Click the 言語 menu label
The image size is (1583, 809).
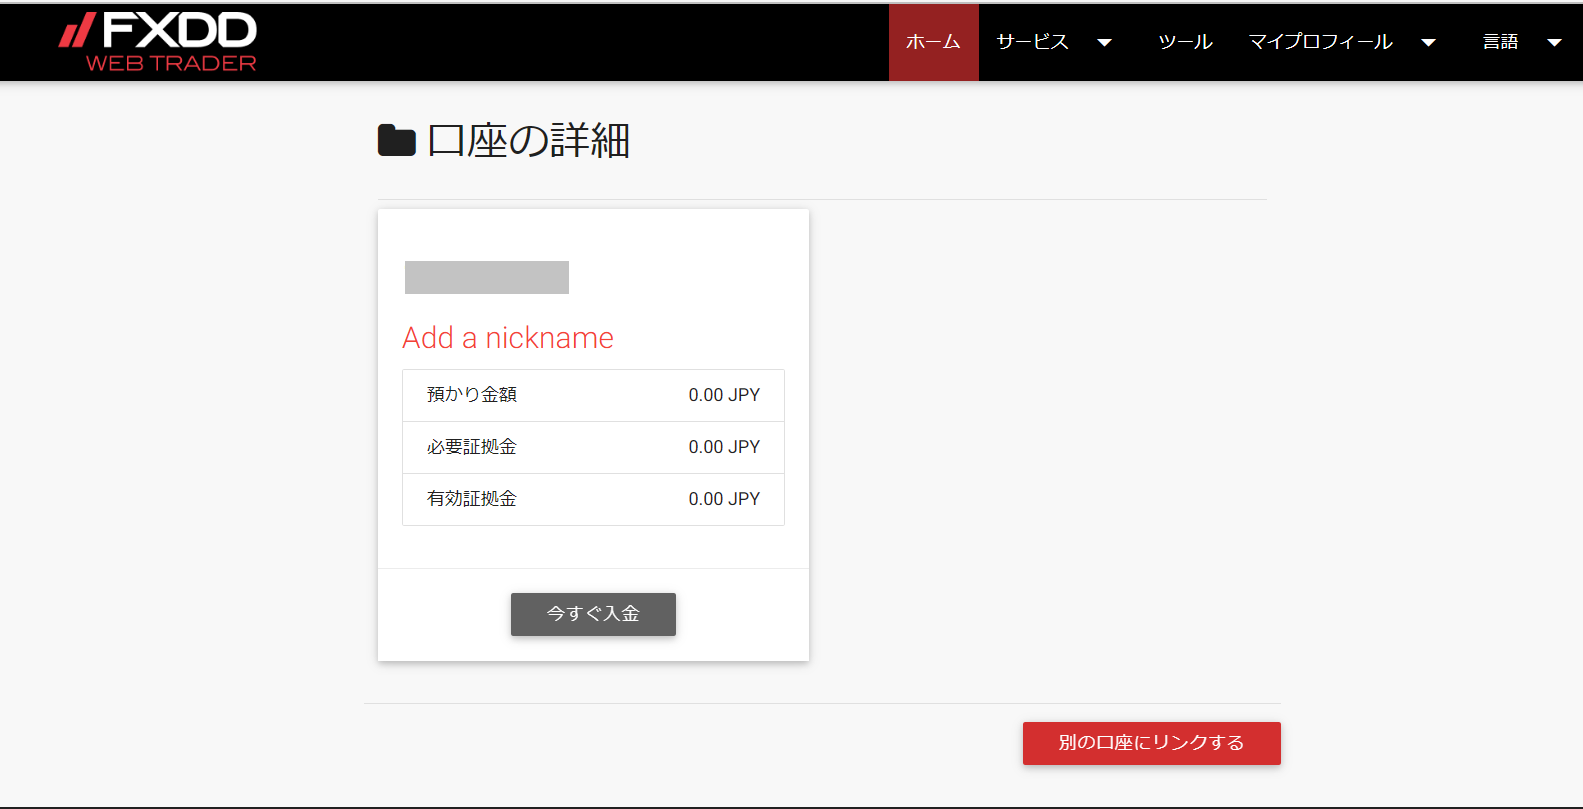pyautogui.click(x=1500, y=42)
